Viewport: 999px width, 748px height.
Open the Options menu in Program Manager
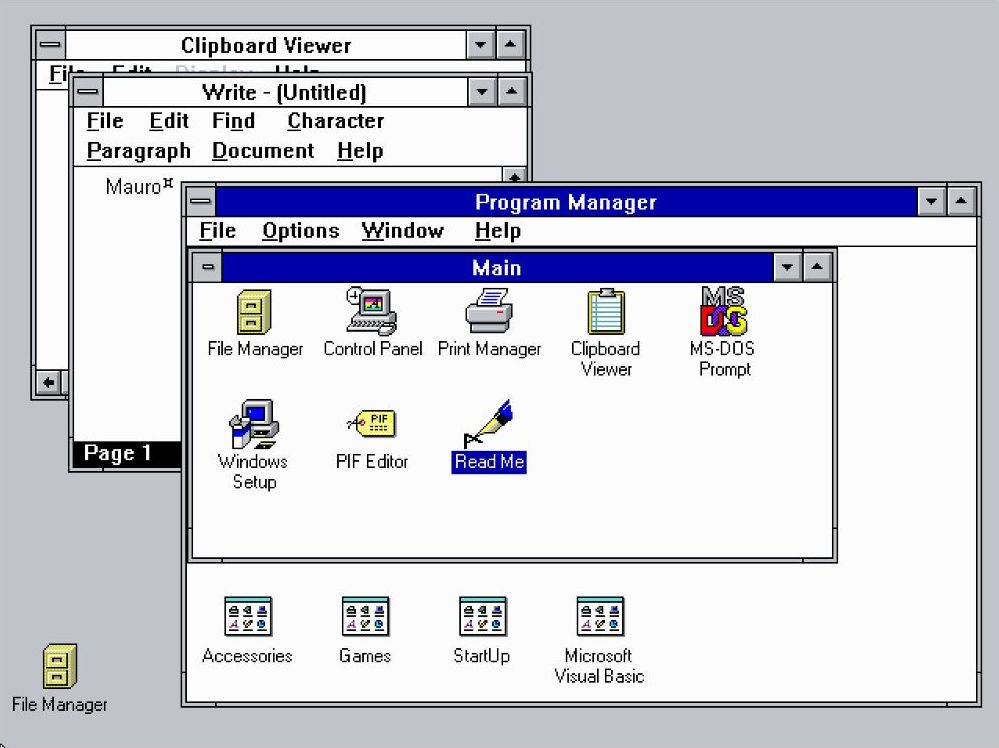pyautogui.click(x=300, y=231)
